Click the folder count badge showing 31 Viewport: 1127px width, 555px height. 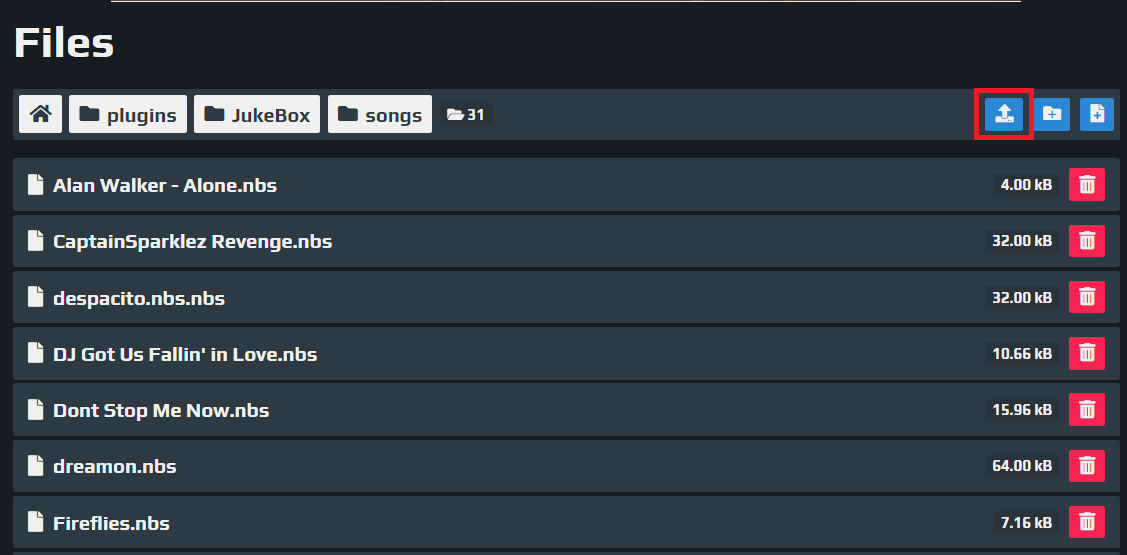(466, 114)
